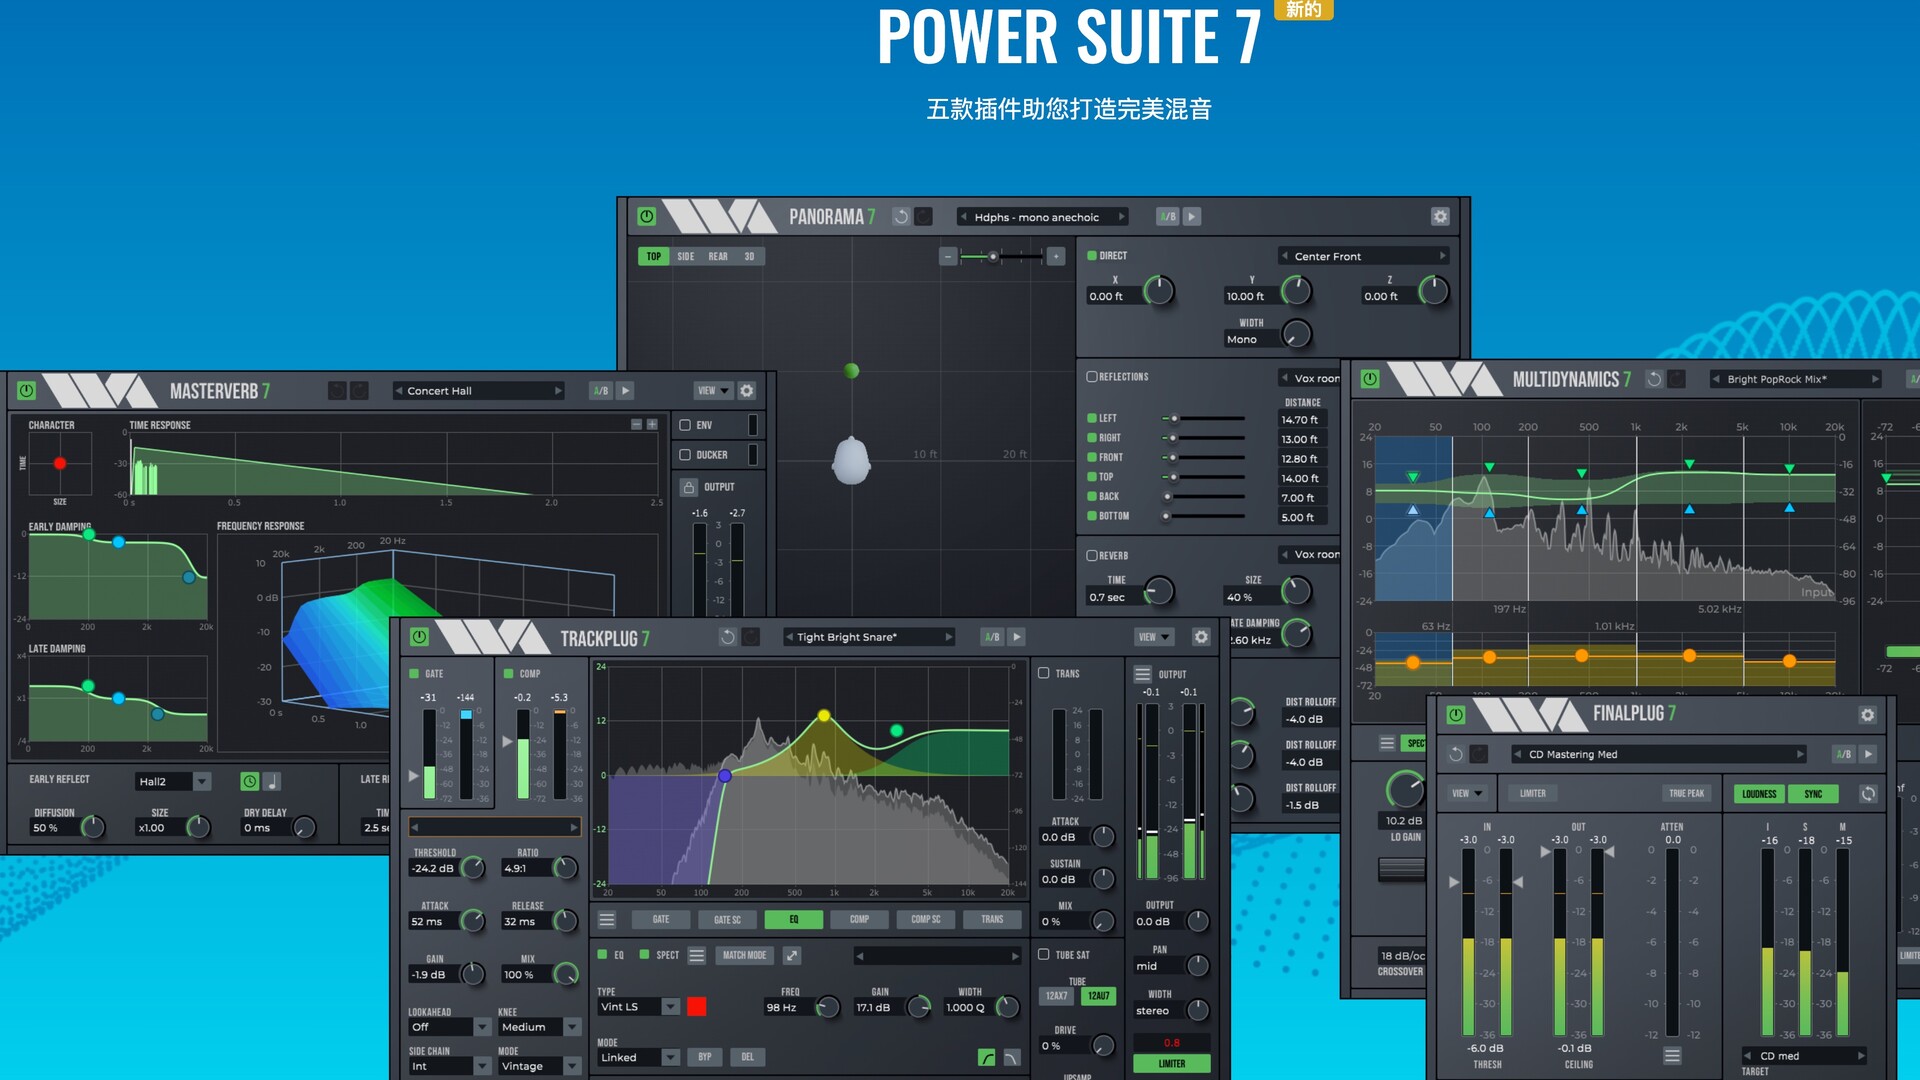Click Trackplug MATCH MODE button
The height and width of the screenshot is (1080, 1920).
744,955
